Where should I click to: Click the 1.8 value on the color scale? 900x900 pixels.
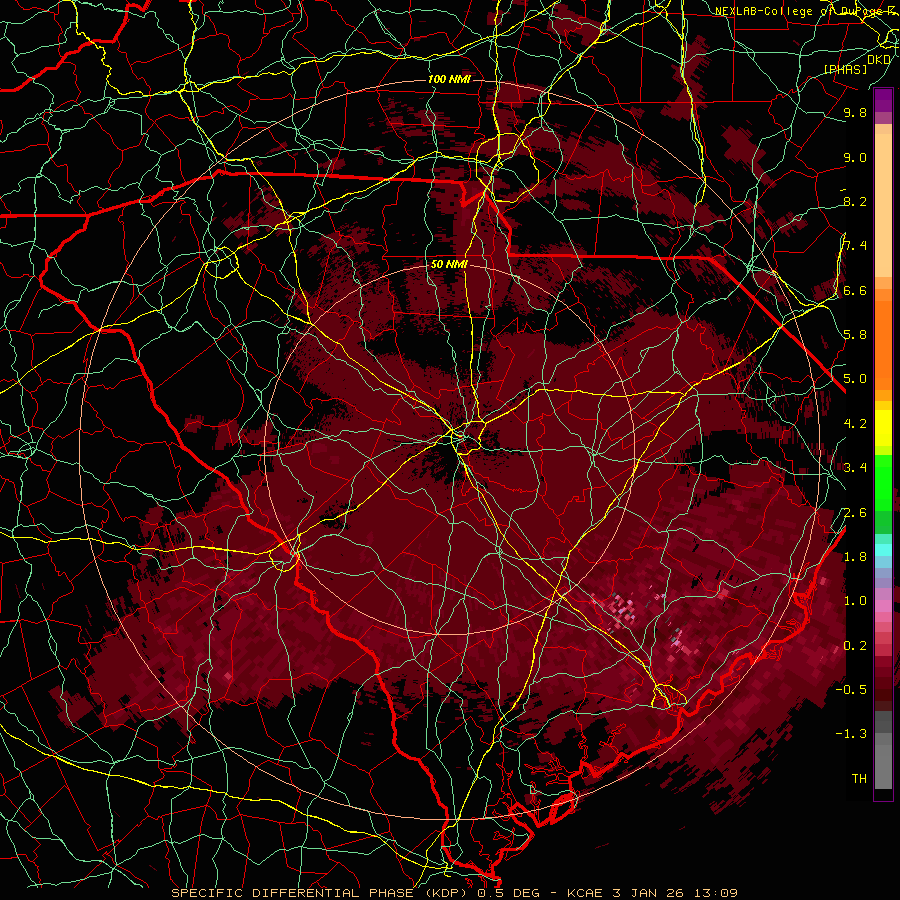(x=855, y=557)
